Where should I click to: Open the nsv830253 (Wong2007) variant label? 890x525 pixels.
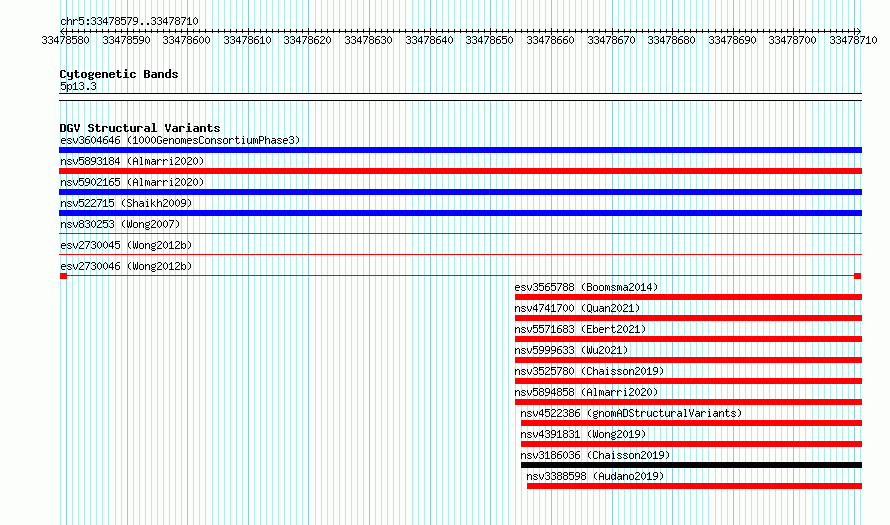coord(120,224)
